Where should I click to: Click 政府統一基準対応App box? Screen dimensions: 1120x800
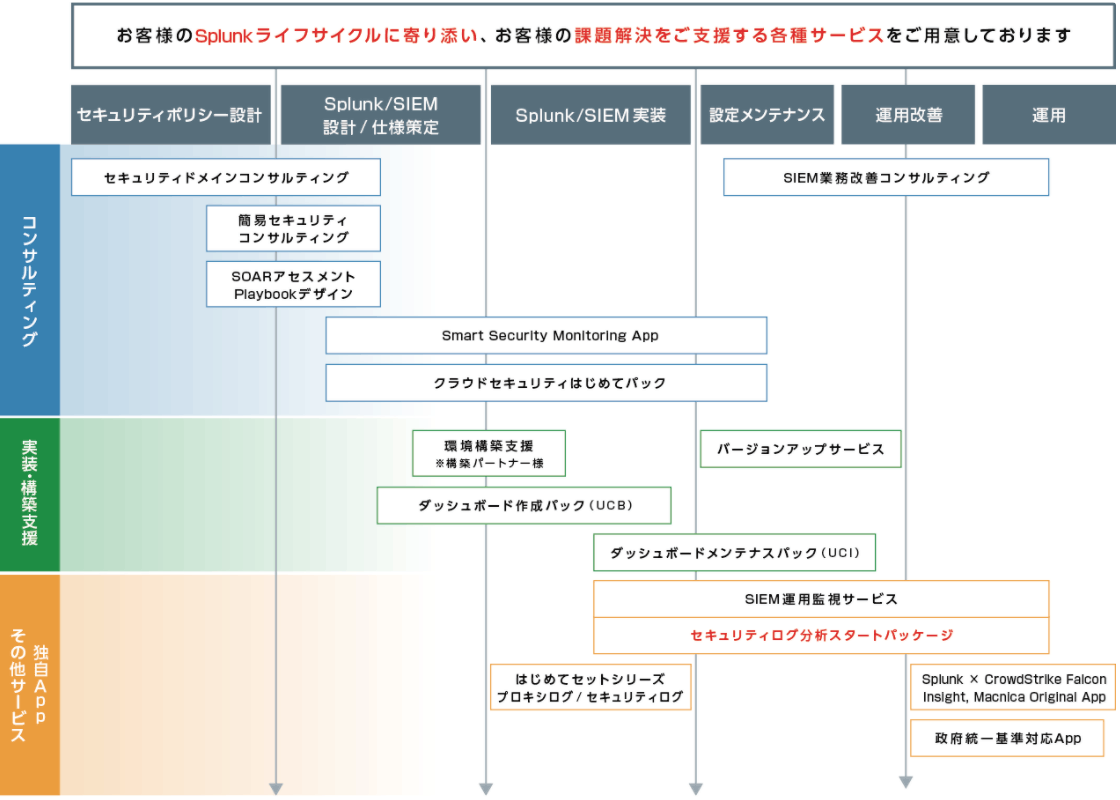point(1007,738)
